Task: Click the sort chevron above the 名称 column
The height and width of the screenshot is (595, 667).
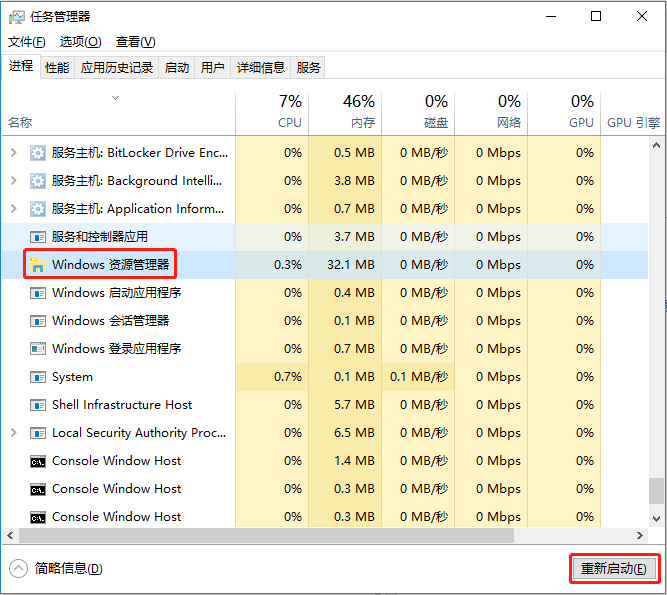Action: click(115, 98)
